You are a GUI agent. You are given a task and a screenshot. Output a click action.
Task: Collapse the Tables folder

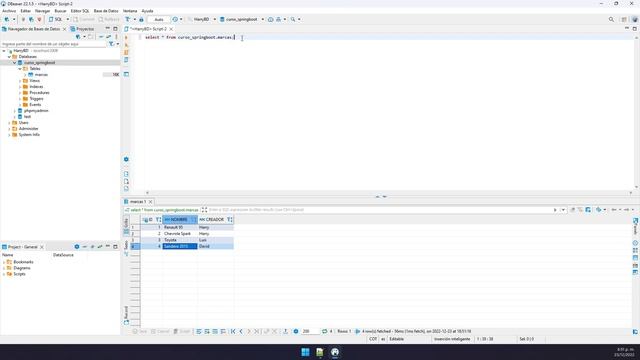[x=20, y=69]
